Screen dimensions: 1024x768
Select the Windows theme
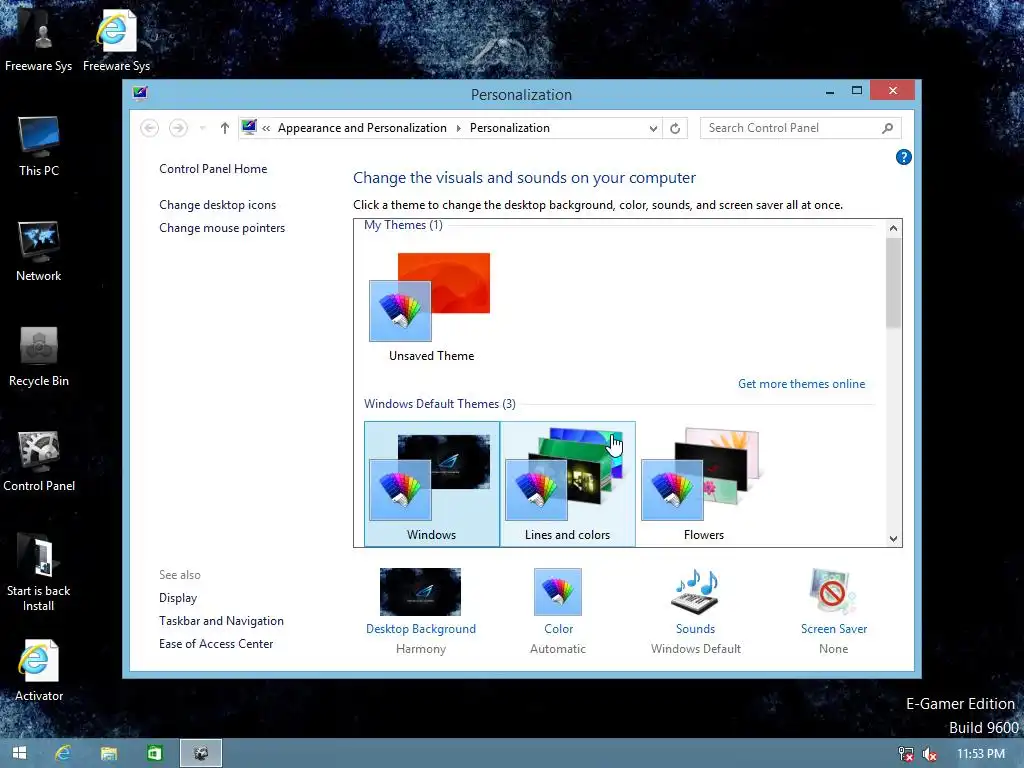coord(432,484)
